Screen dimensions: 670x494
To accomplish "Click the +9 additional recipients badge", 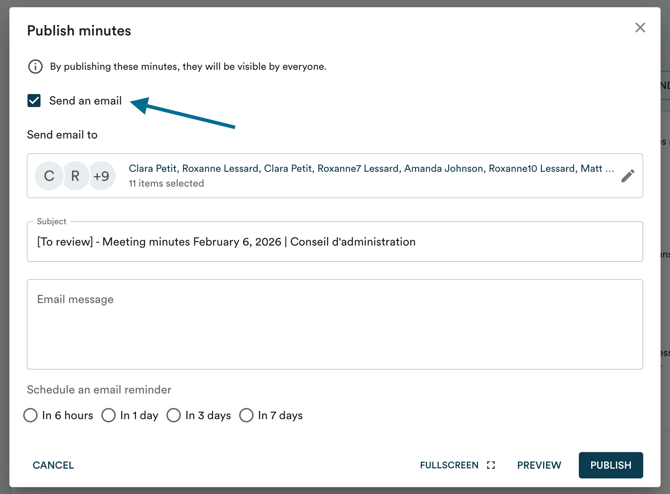I will click(101, 176).
